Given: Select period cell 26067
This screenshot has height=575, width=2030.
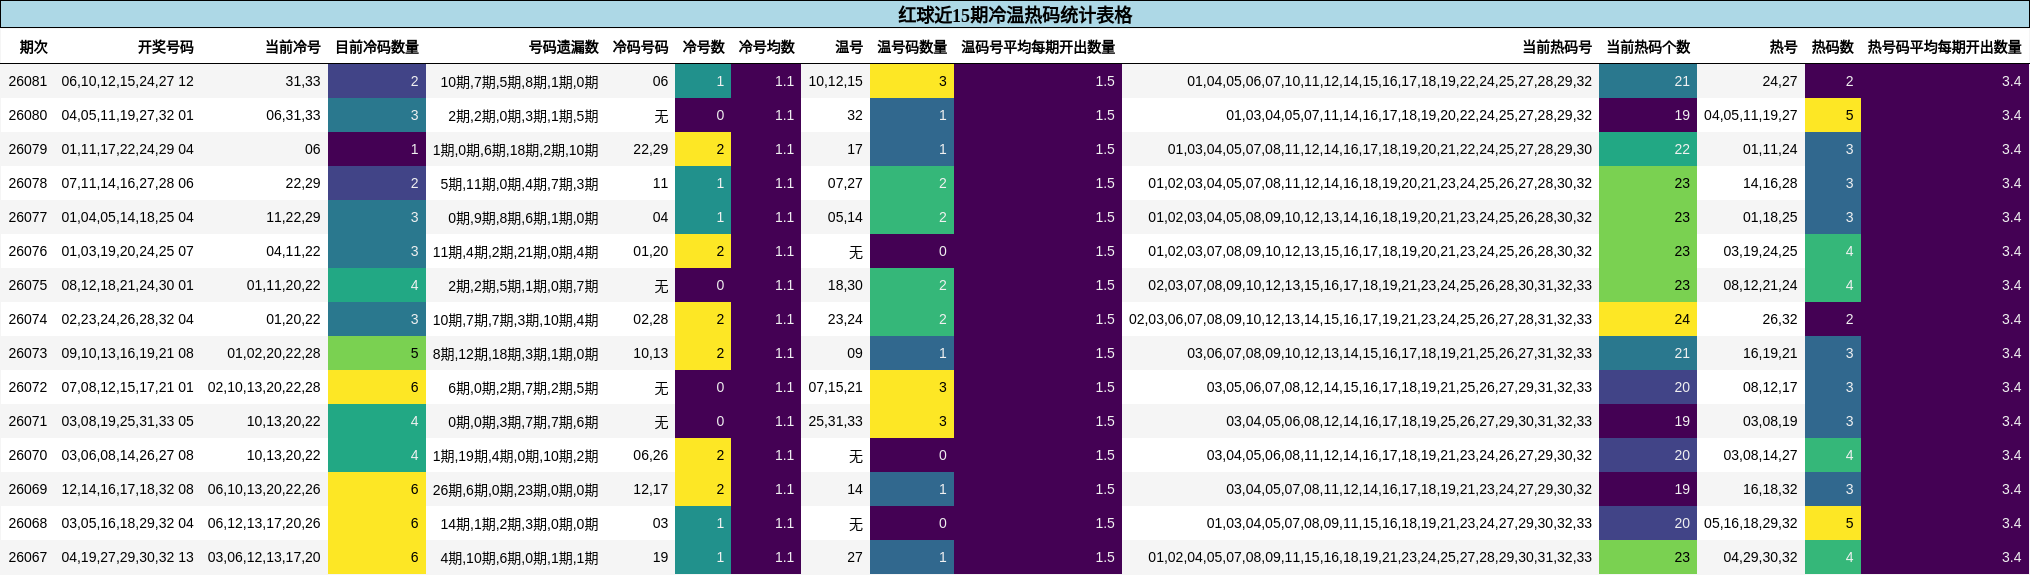Looking at the screenshot, I should [x=28, y=557].
